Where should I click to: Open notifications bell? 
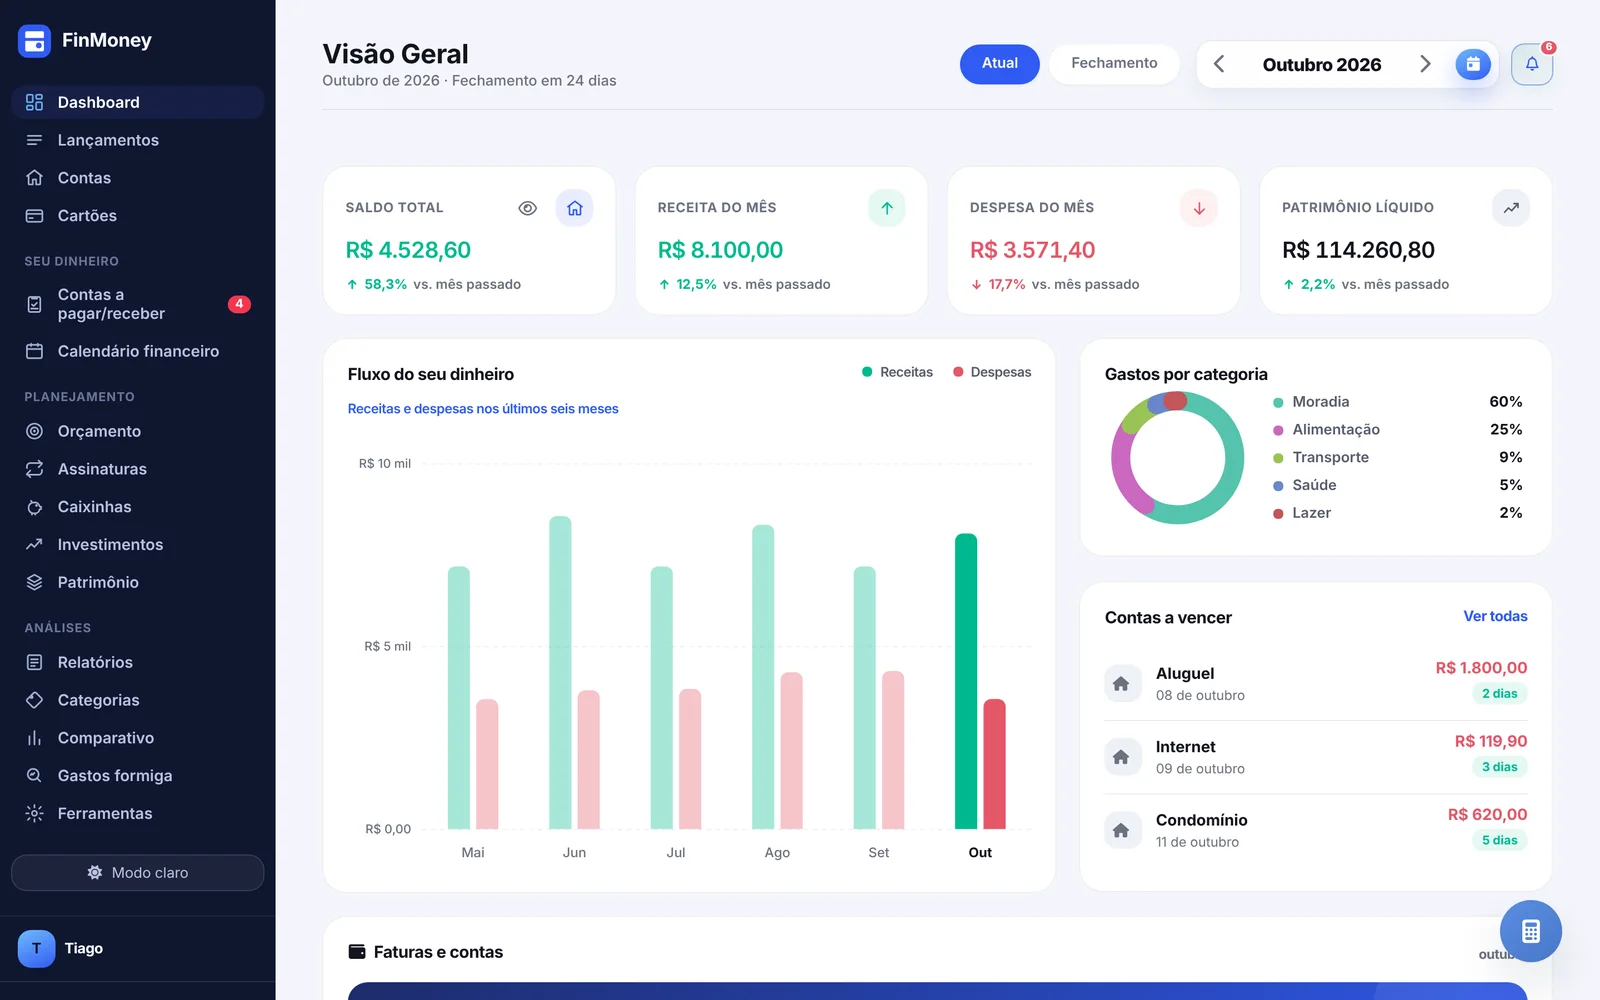point(1532,64)
